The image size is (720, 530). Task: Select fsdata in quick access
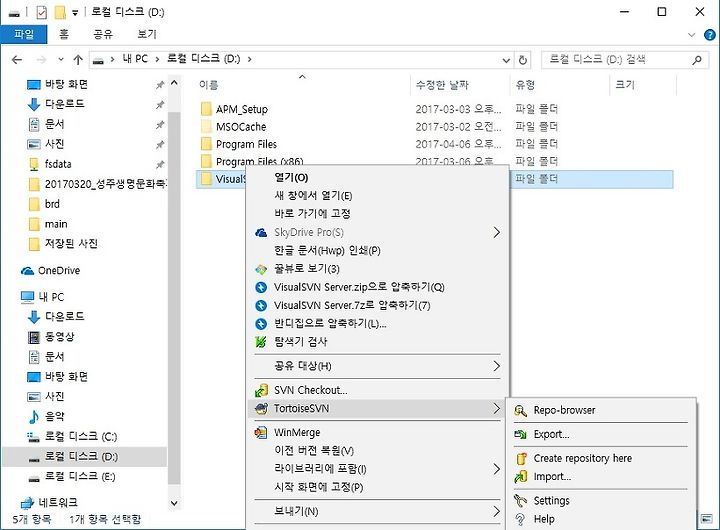click(x=58, y=164)
